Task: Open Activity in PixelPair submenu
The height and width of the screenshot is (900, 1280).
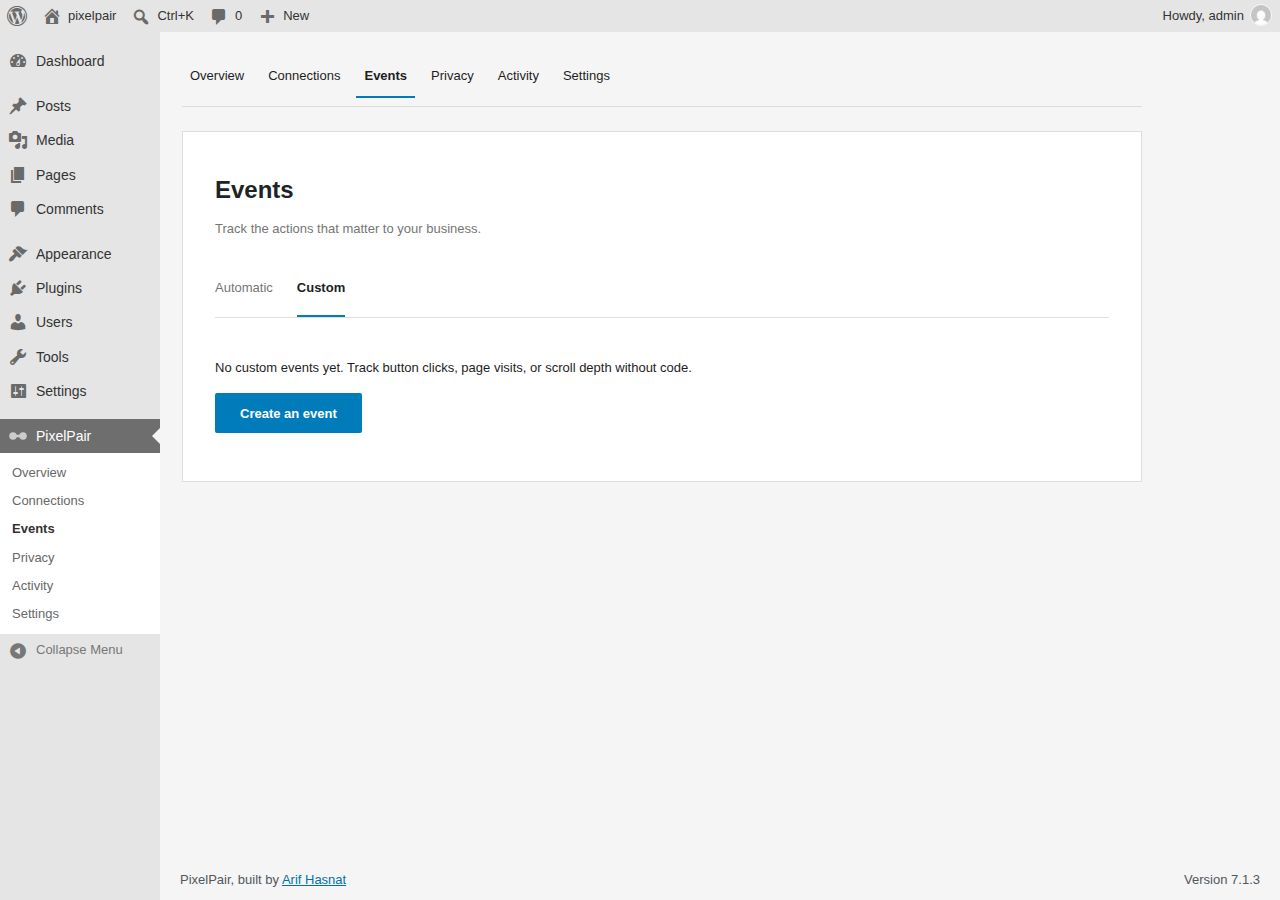Action: (33, 586)
